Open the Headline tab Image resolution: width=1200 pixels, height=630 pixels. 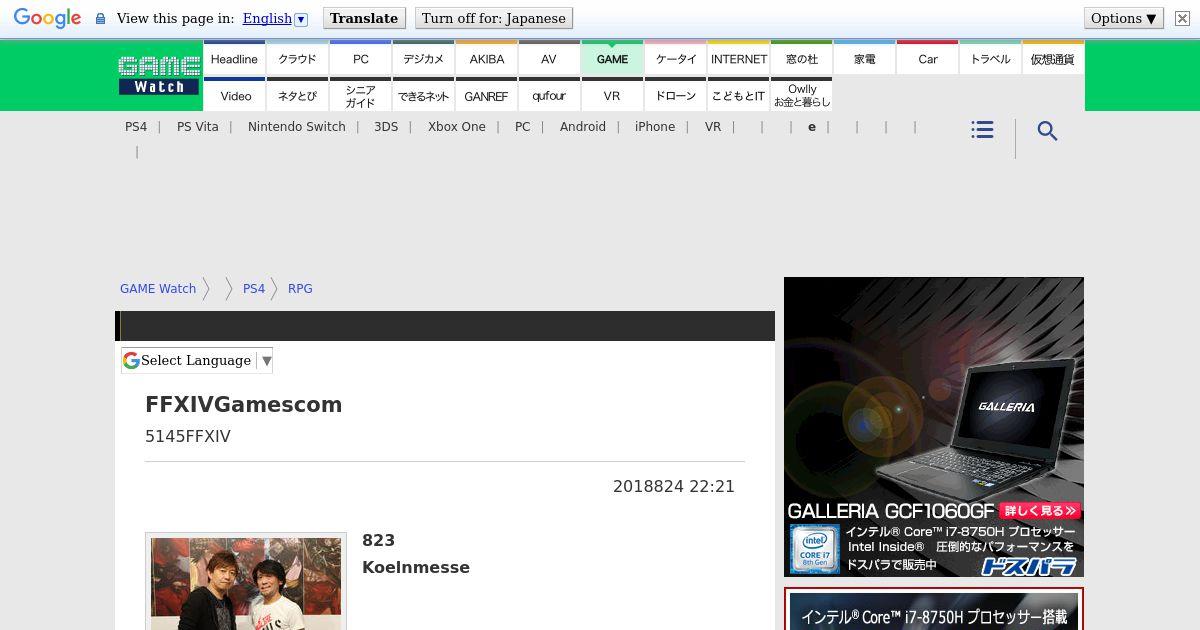pos(234,59)
